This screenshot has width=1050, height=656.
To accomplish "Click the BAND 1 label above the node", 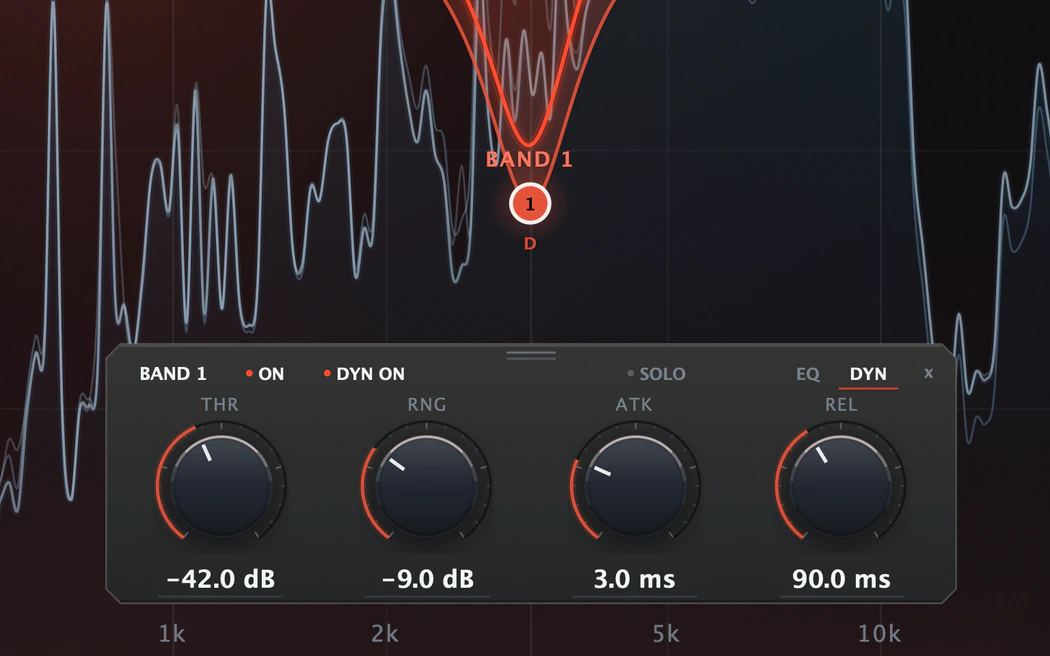I will 529,159.
